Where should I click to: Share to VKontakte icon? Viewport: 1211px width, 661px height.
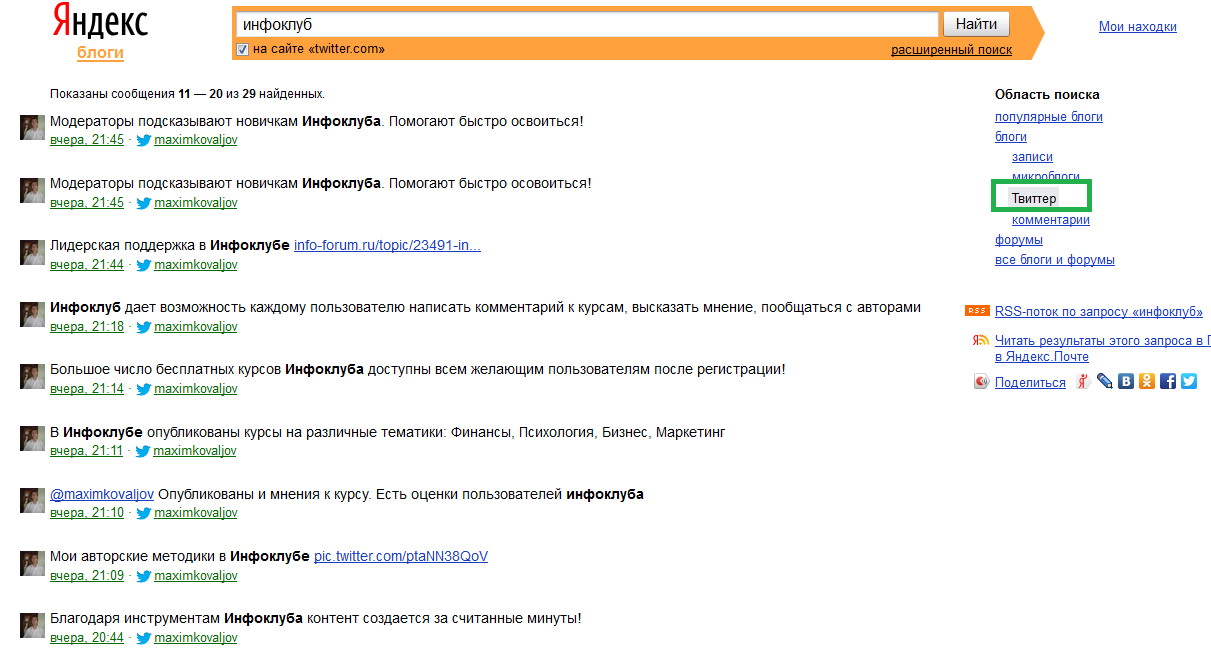(x=1126, y=381)
